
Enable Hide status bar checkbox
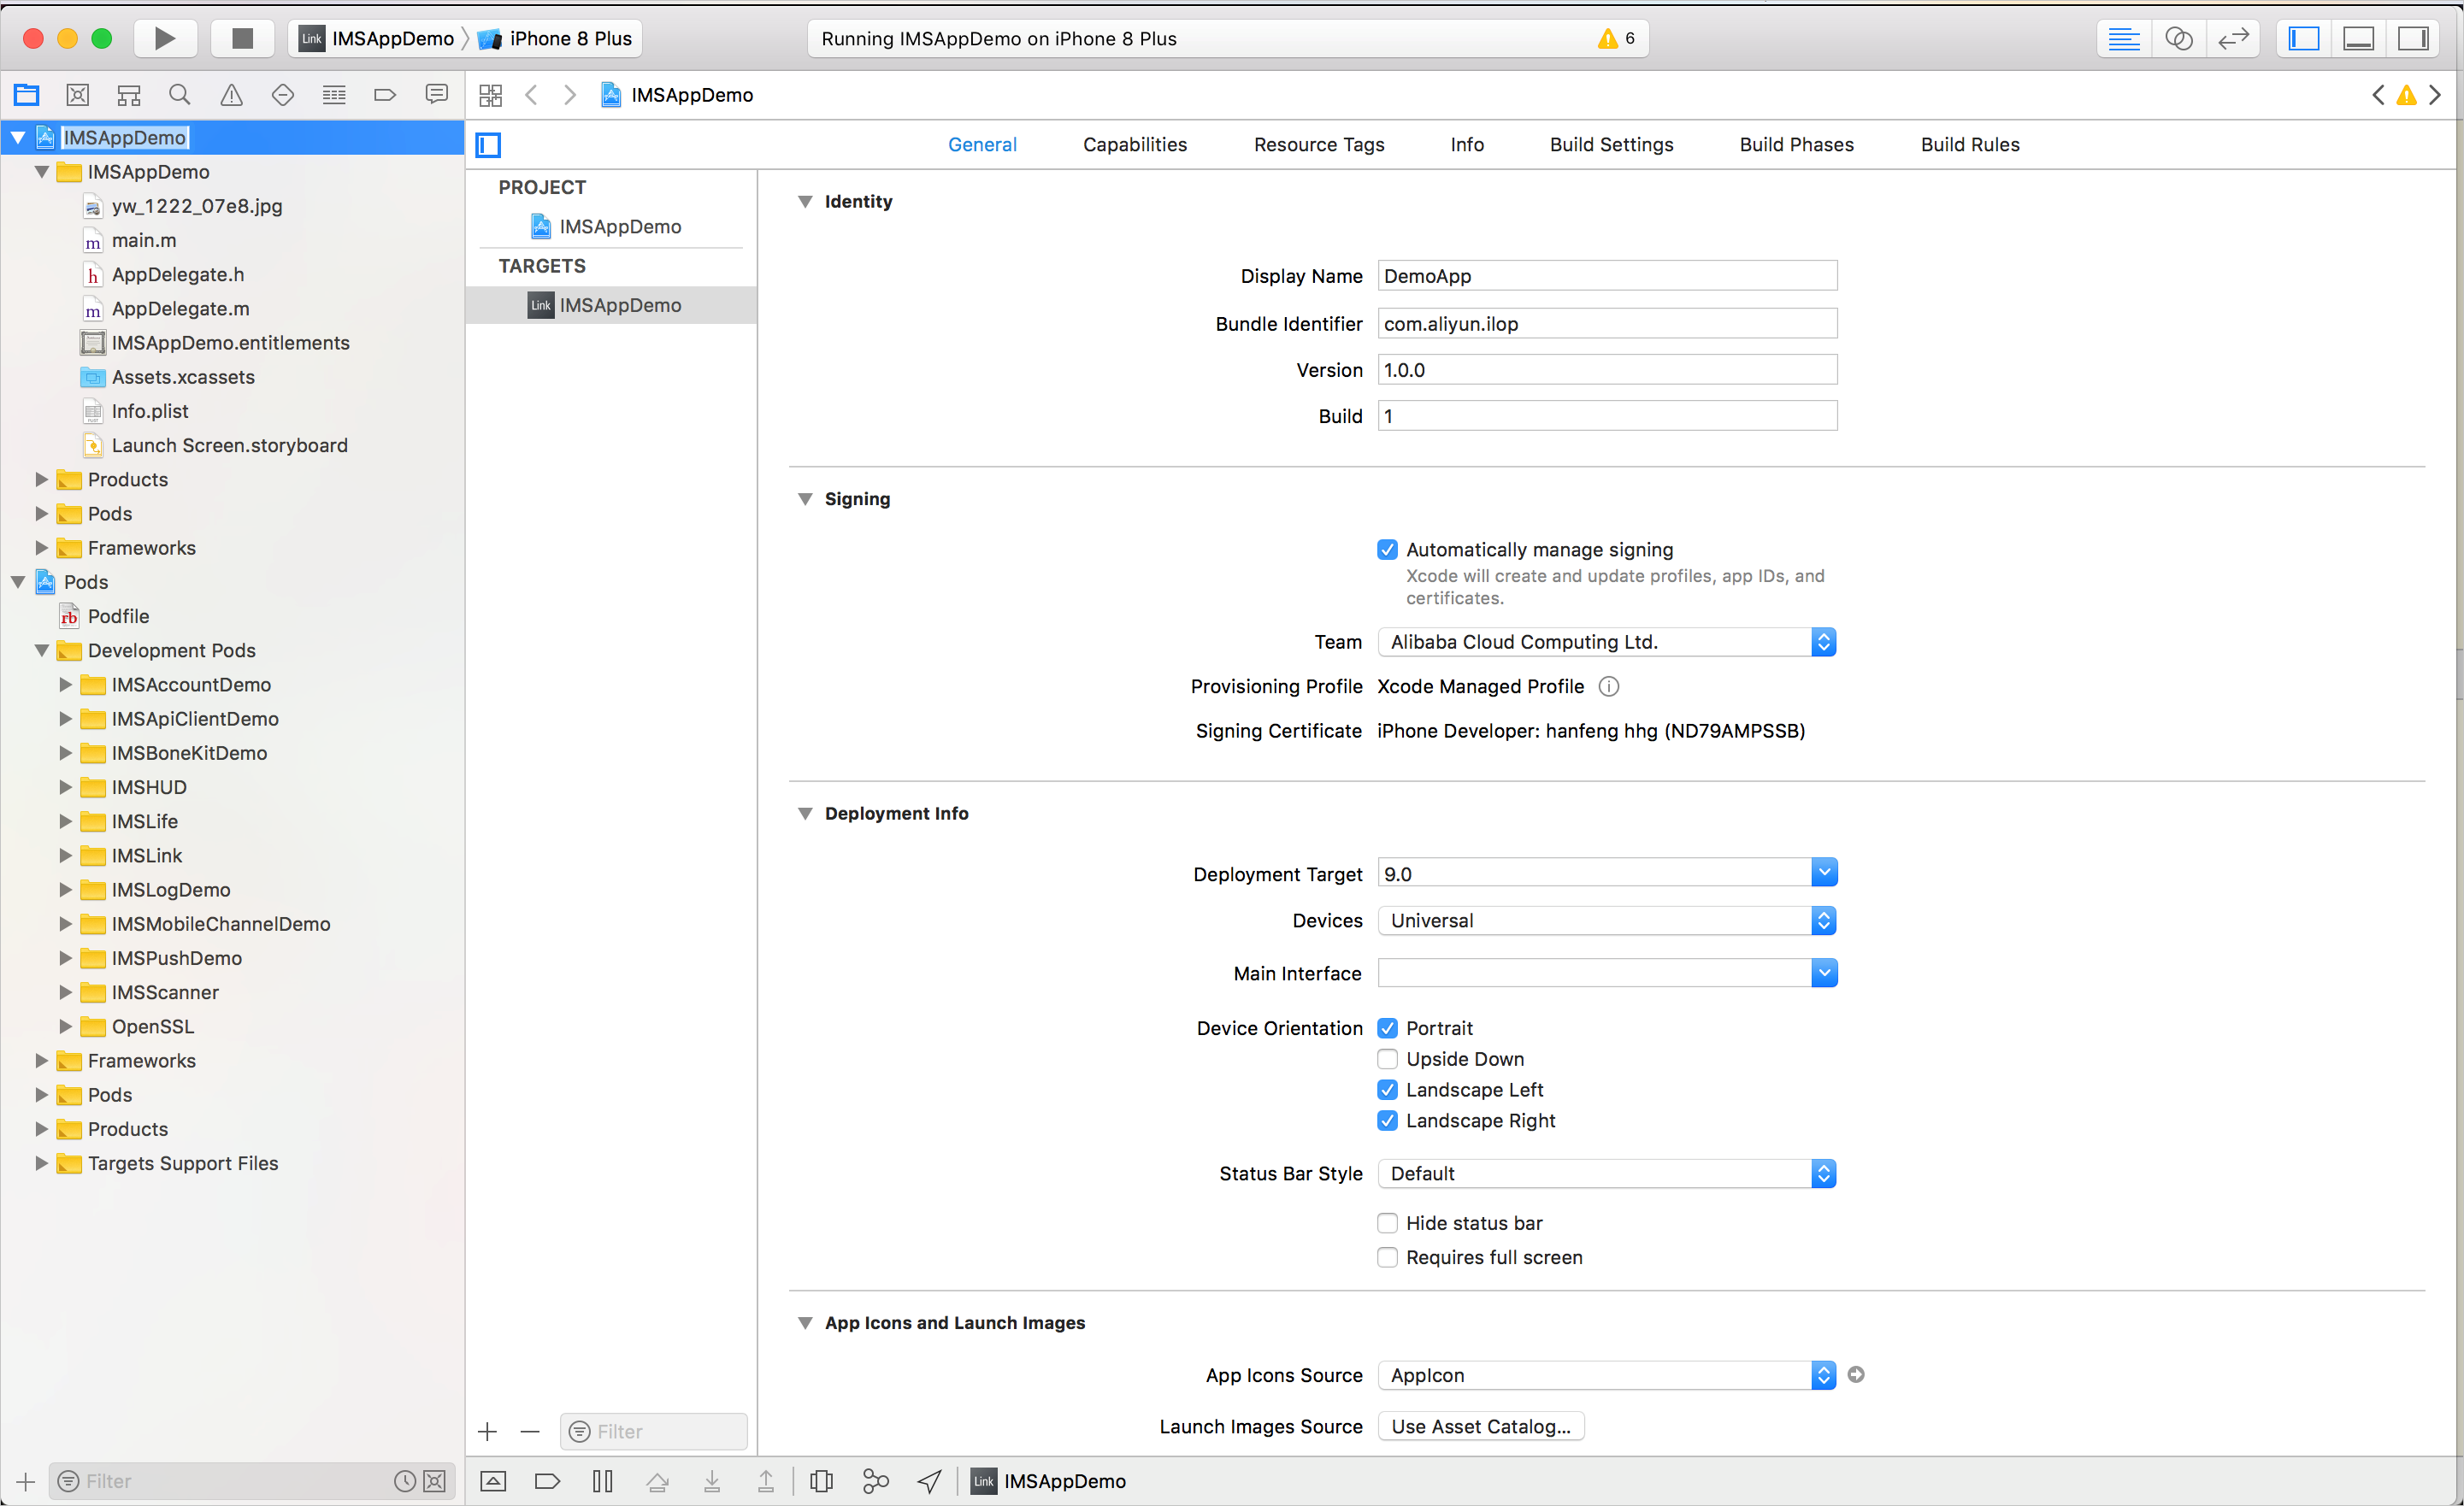[1387, 1222]
